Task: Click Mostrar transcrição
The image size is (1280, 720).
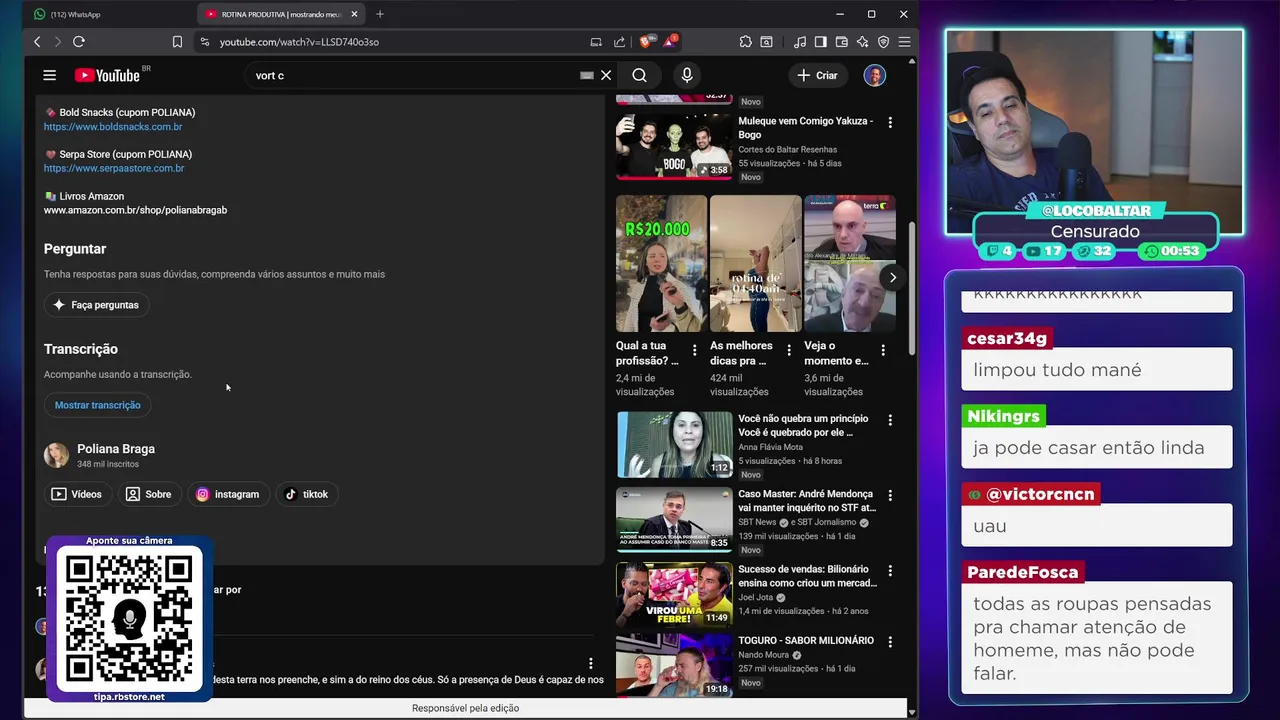Action: click(x=97, y=405)
